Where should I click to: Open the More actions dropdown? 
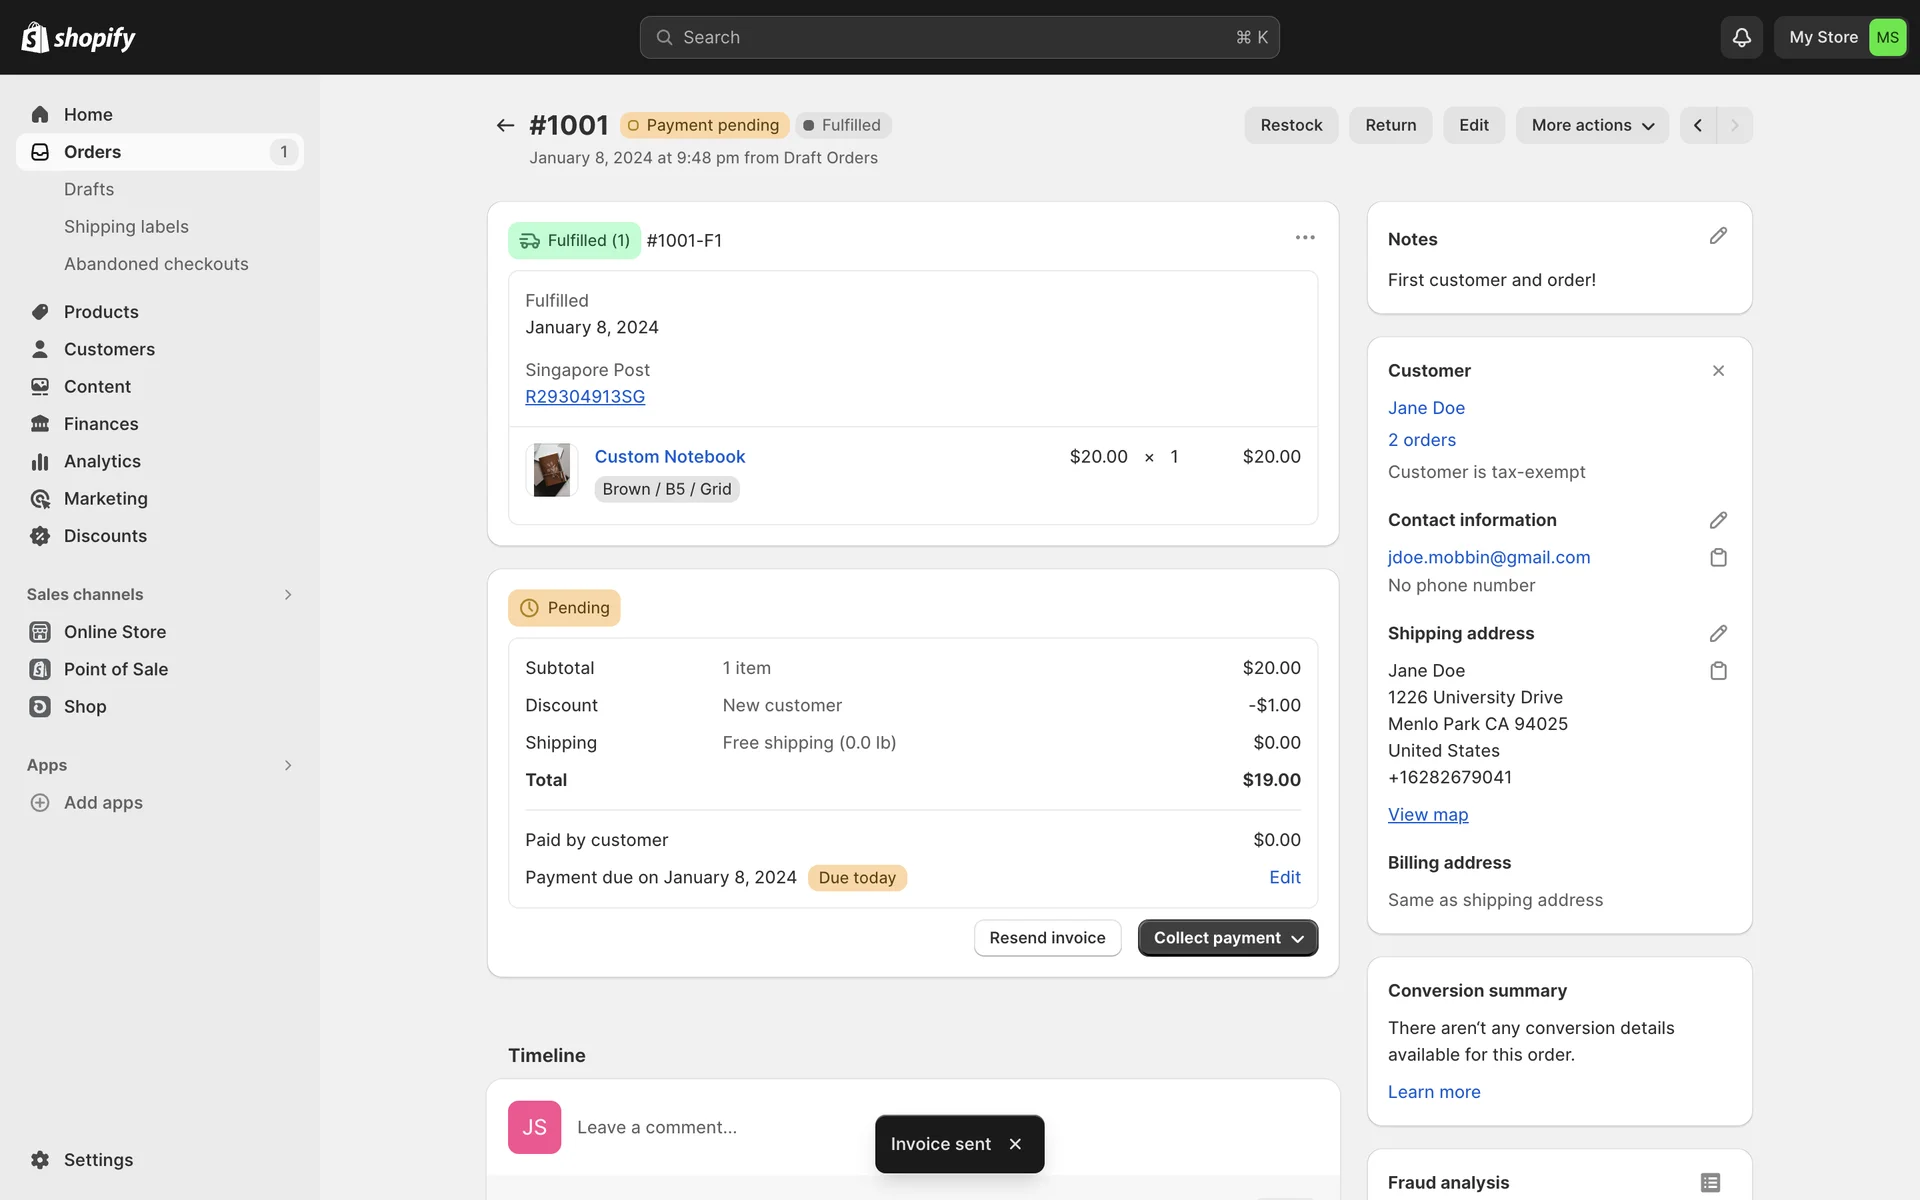pos(1591,125)
